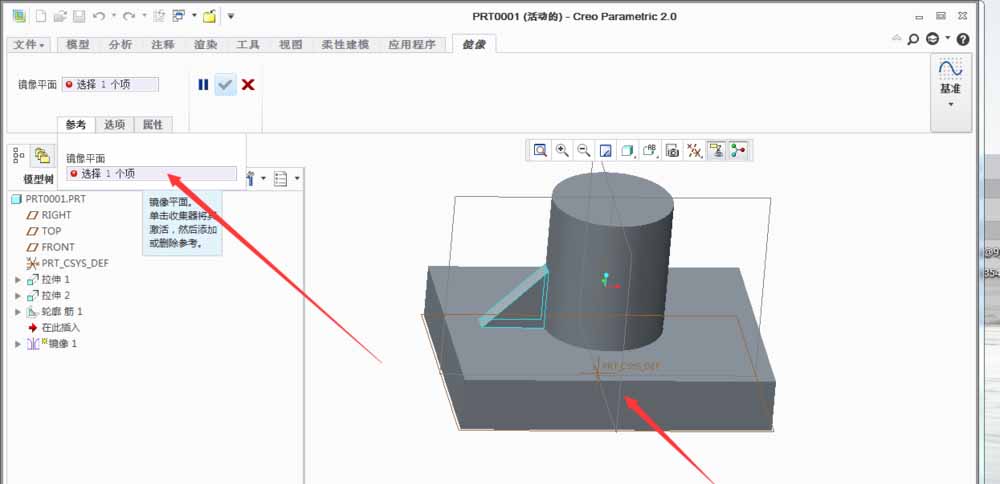Click the 在此插入 insert marker
1000x484 pixels.
point(61,328)
